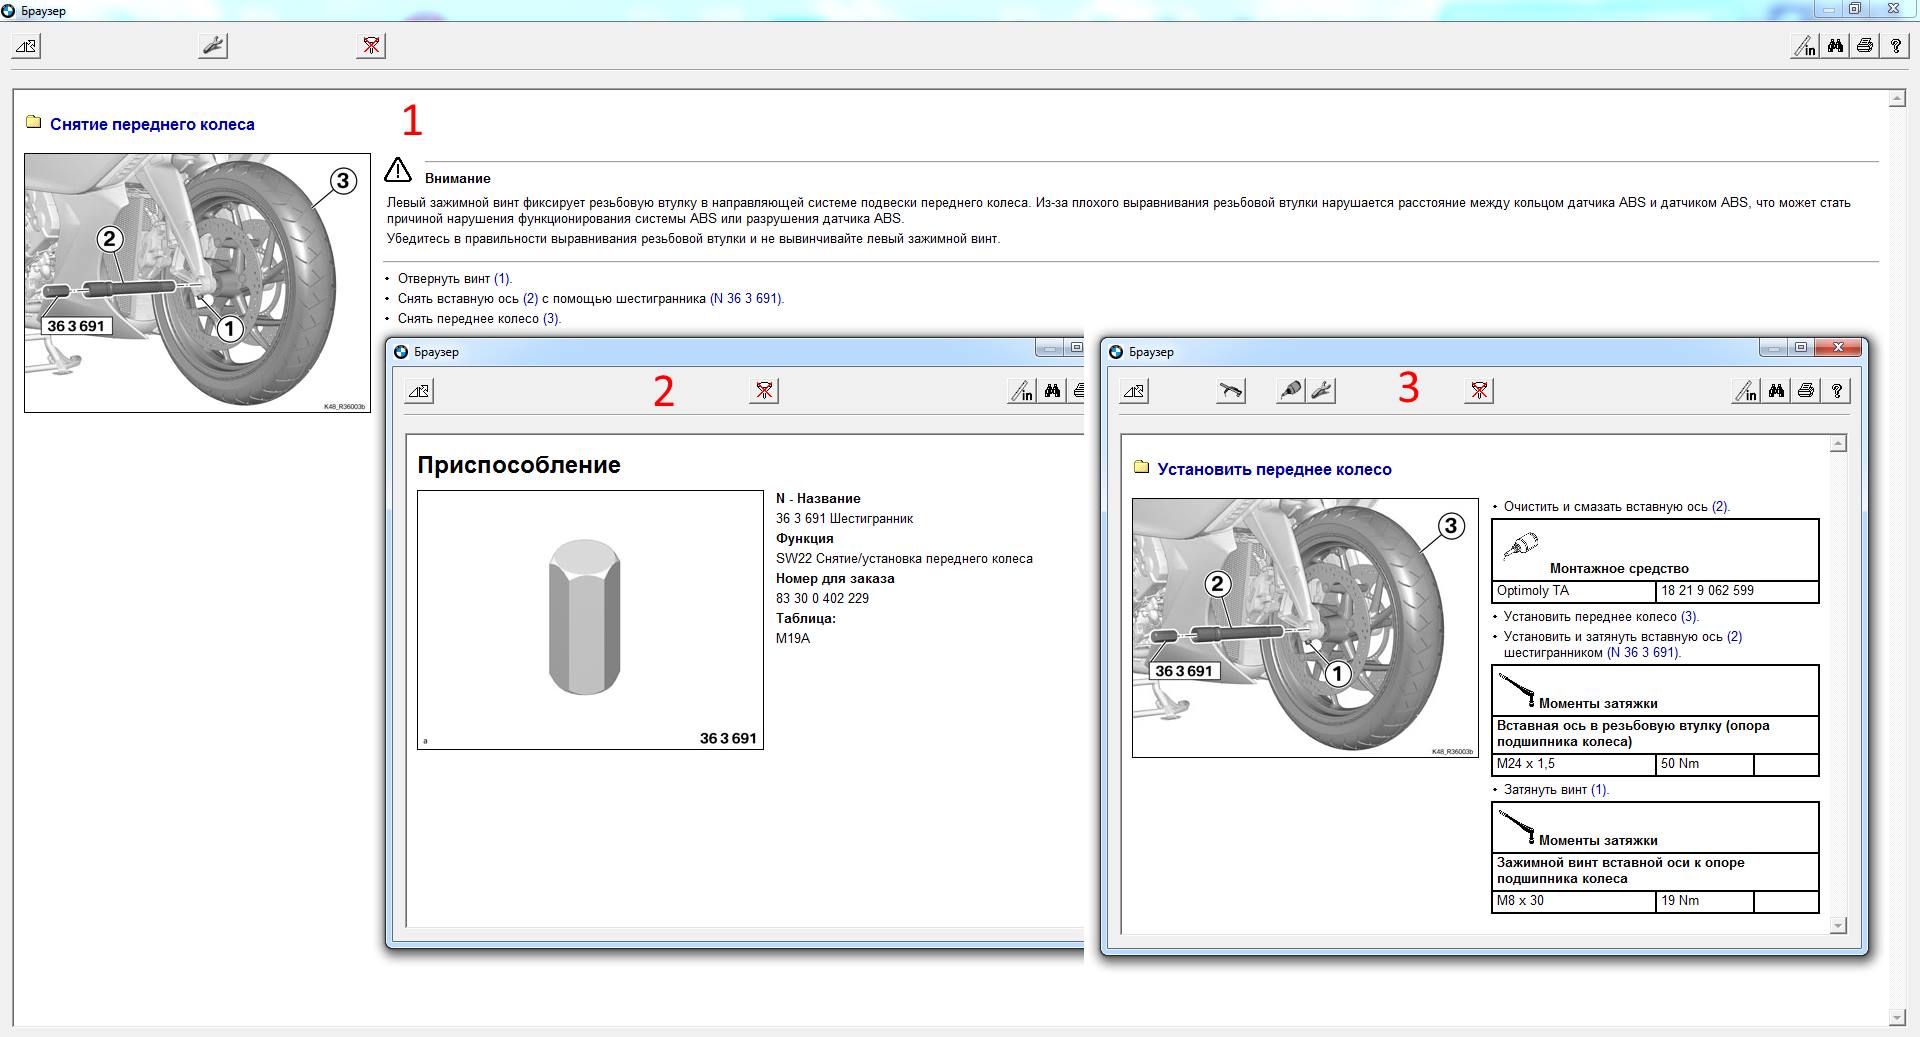The image size is (1920, 1037).
Task: Open the front wheel illustration in install-wheel window
Action: coord(1305,628)
